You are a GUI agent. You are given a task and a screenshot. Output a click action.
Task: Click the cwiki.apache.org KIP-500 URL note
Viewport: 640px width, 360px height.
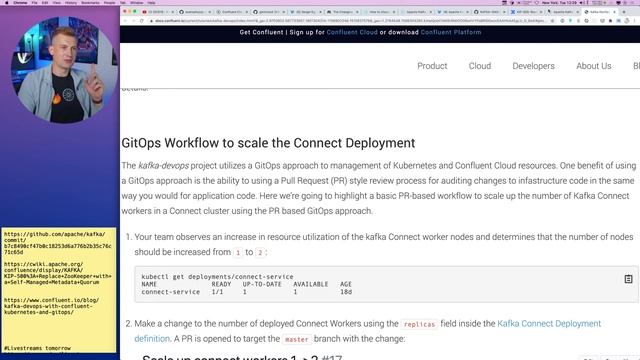pos(58,273)
